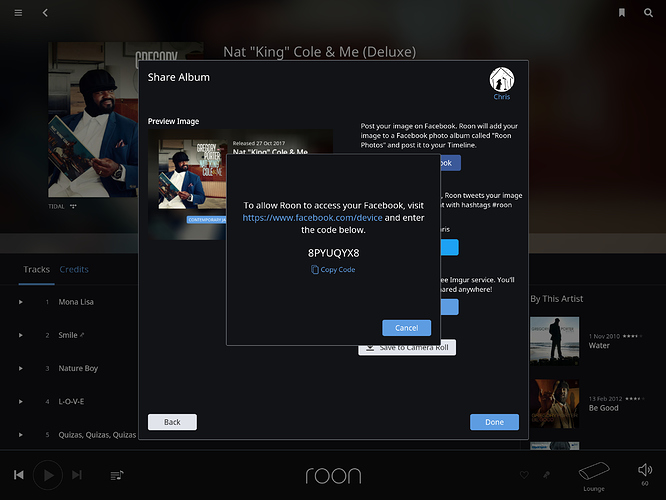The height and width of the screenshot is (500, 666).
Task: Open the Water album thumbnail
Action: coord(554,341)
